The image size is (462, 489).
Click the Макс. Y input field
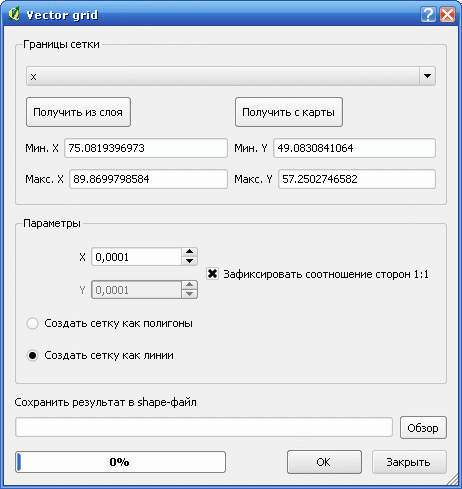click(x=357, y=179)
